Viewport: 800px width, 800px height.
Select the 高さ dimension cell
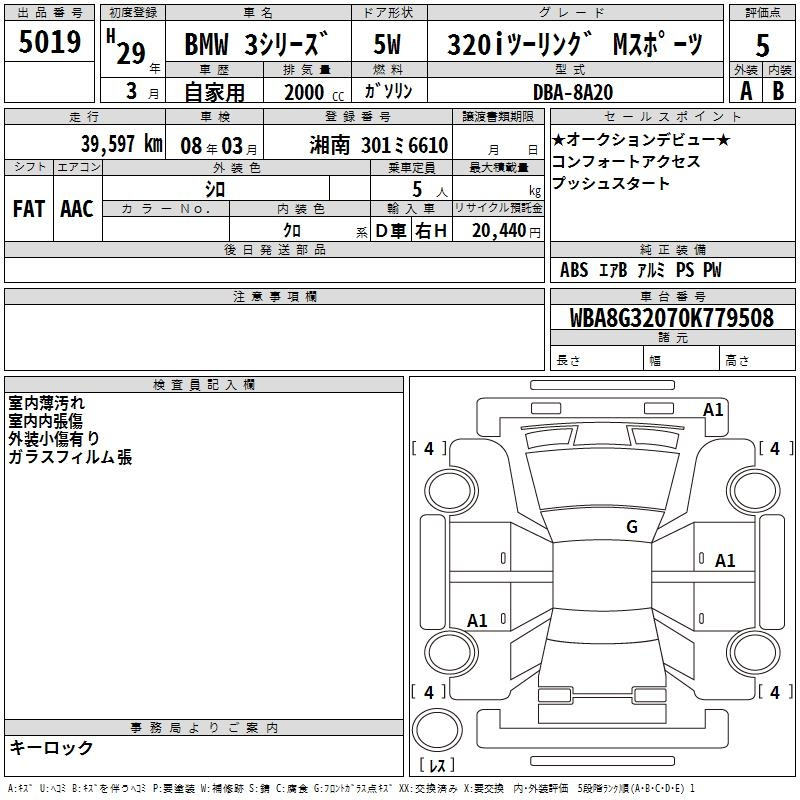pyautogui.click(x=757, y=358)
